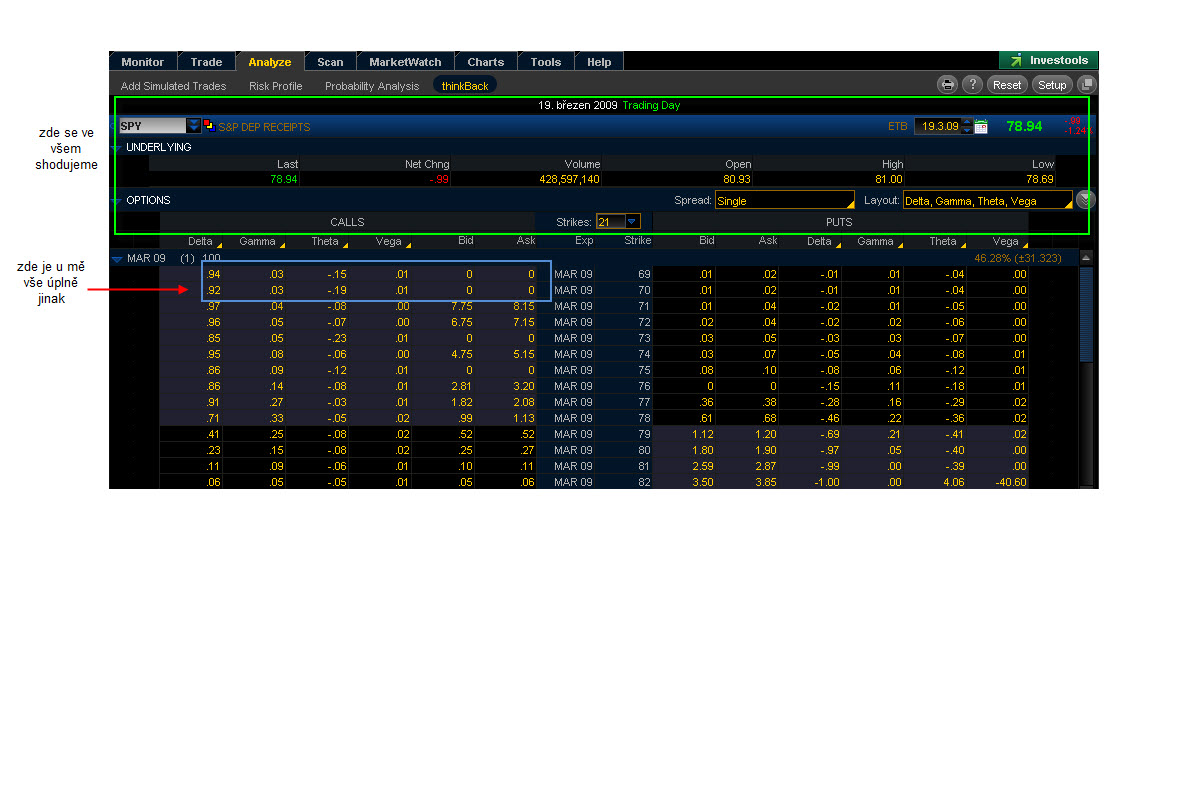Click the underlying Open value 80.93
Image resolution: width=1194 pixels, height=805 pixels.
click(x=737, y=180)
